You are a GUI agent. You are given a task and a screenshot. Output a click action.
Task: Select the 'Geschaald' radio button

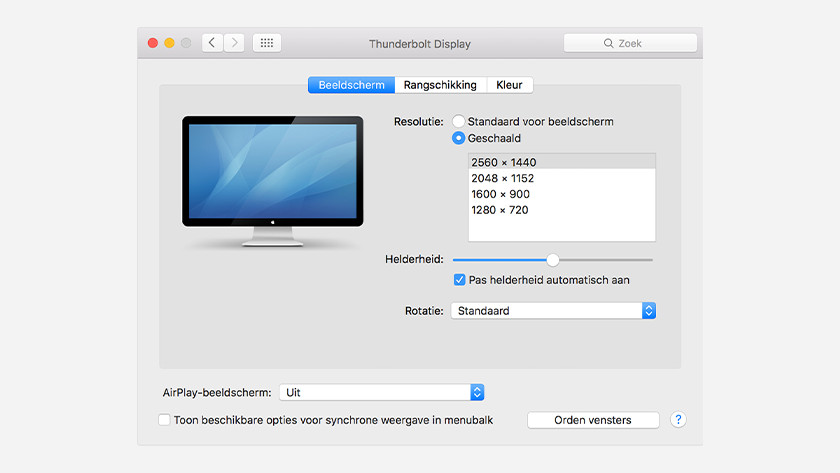pos(459,138)
